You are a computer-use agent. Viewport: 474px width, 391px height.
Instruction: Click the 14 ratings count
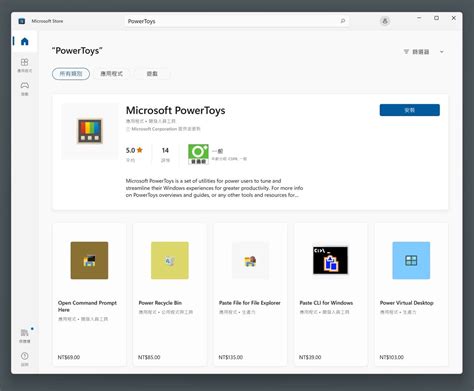165,150
